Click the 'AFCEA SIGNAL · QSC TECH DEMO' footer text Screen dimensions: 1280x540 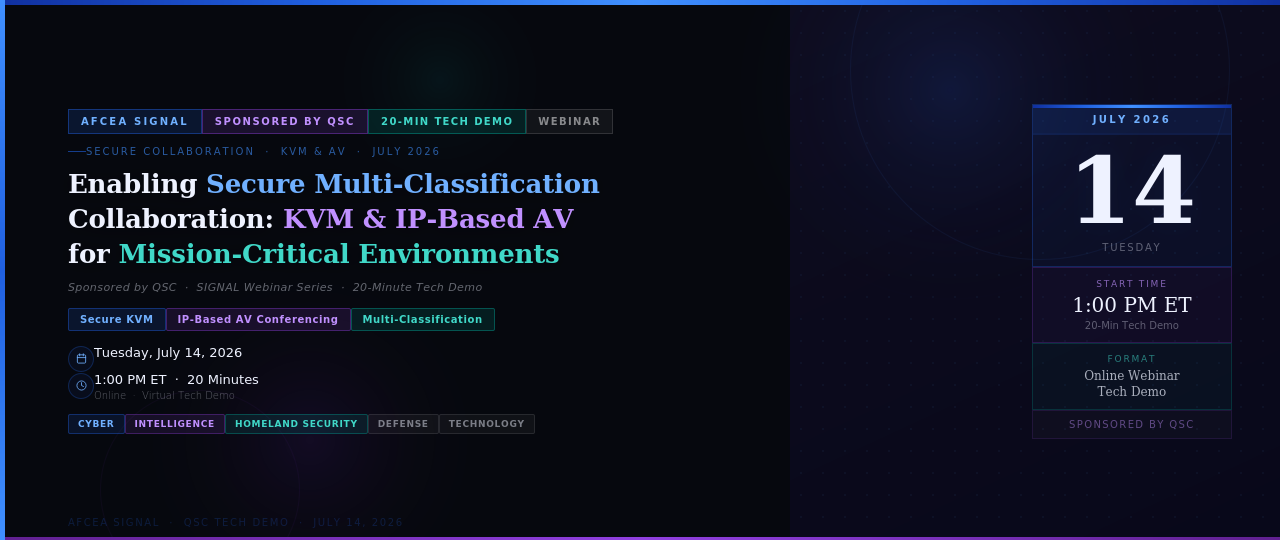click(x=236, y=523)
